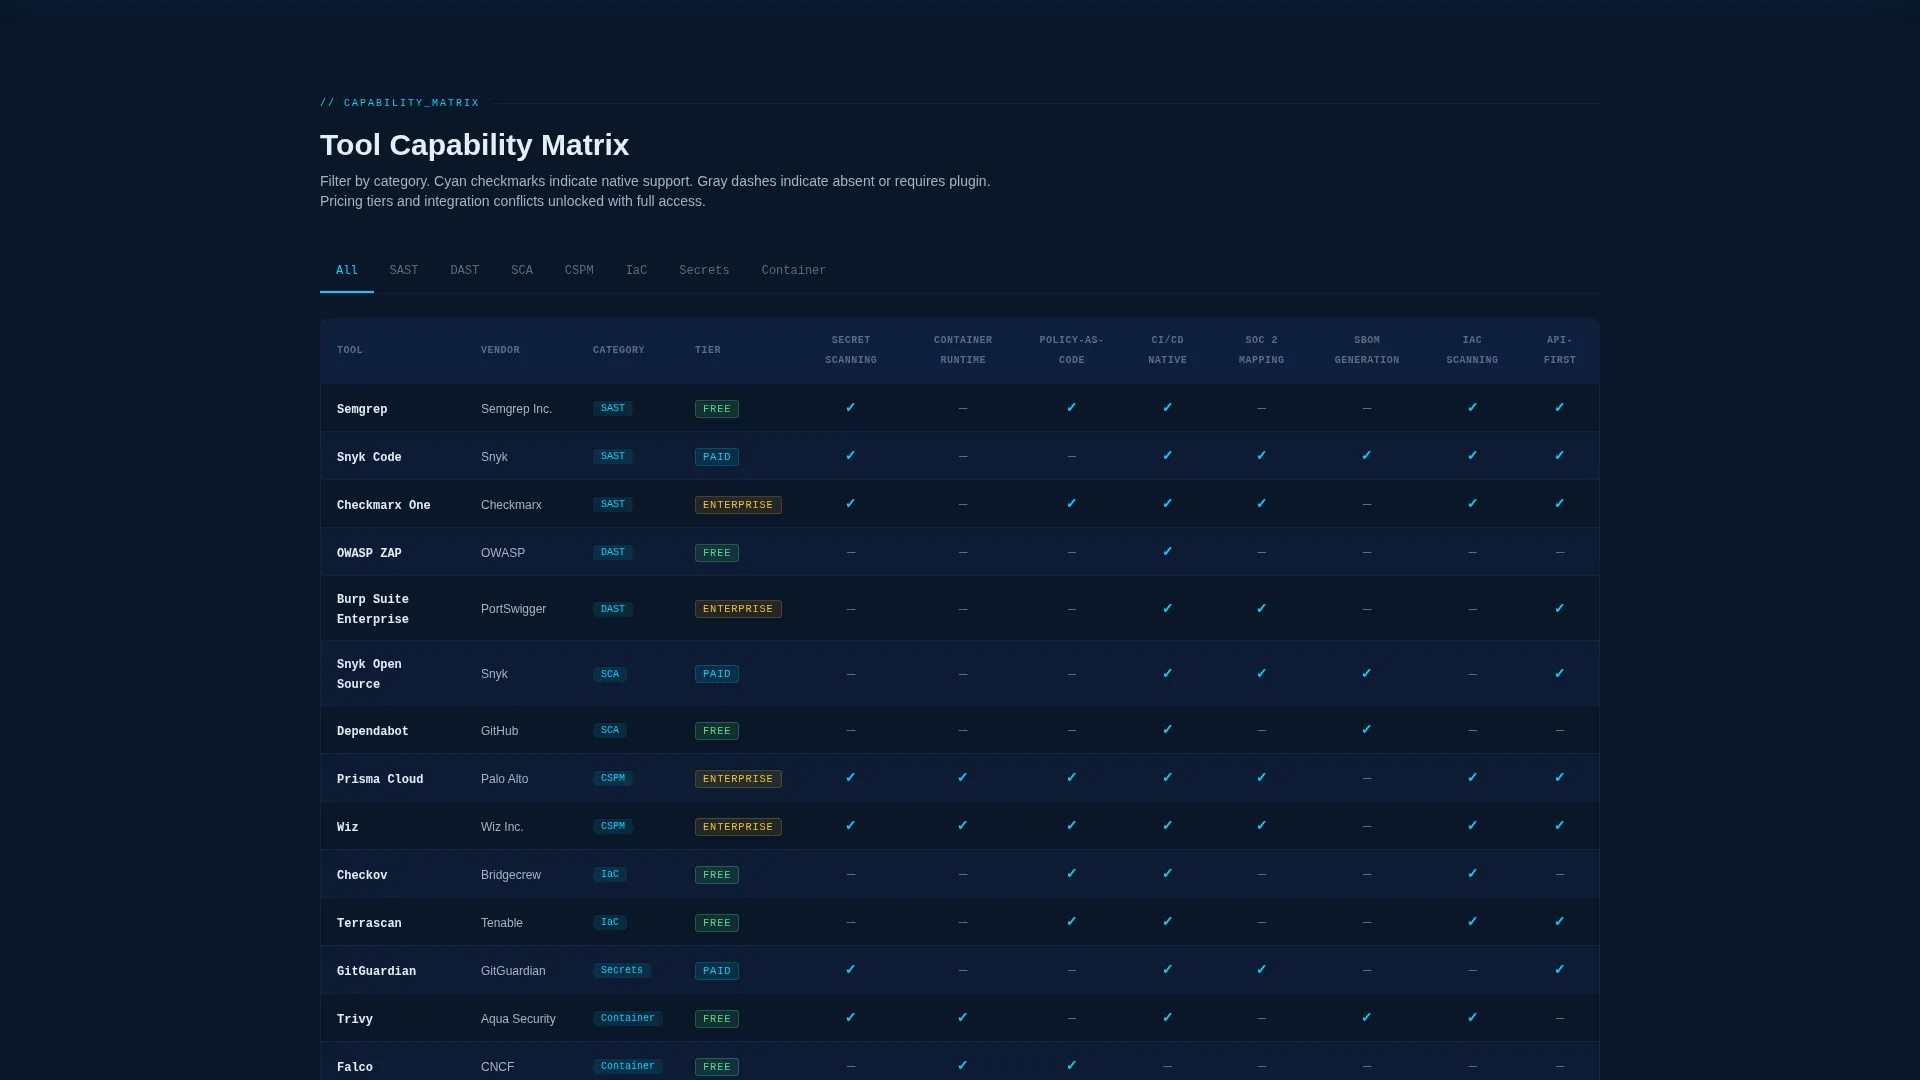
Task: Click Trivy's Container category tag
Action: point(628,1018)
